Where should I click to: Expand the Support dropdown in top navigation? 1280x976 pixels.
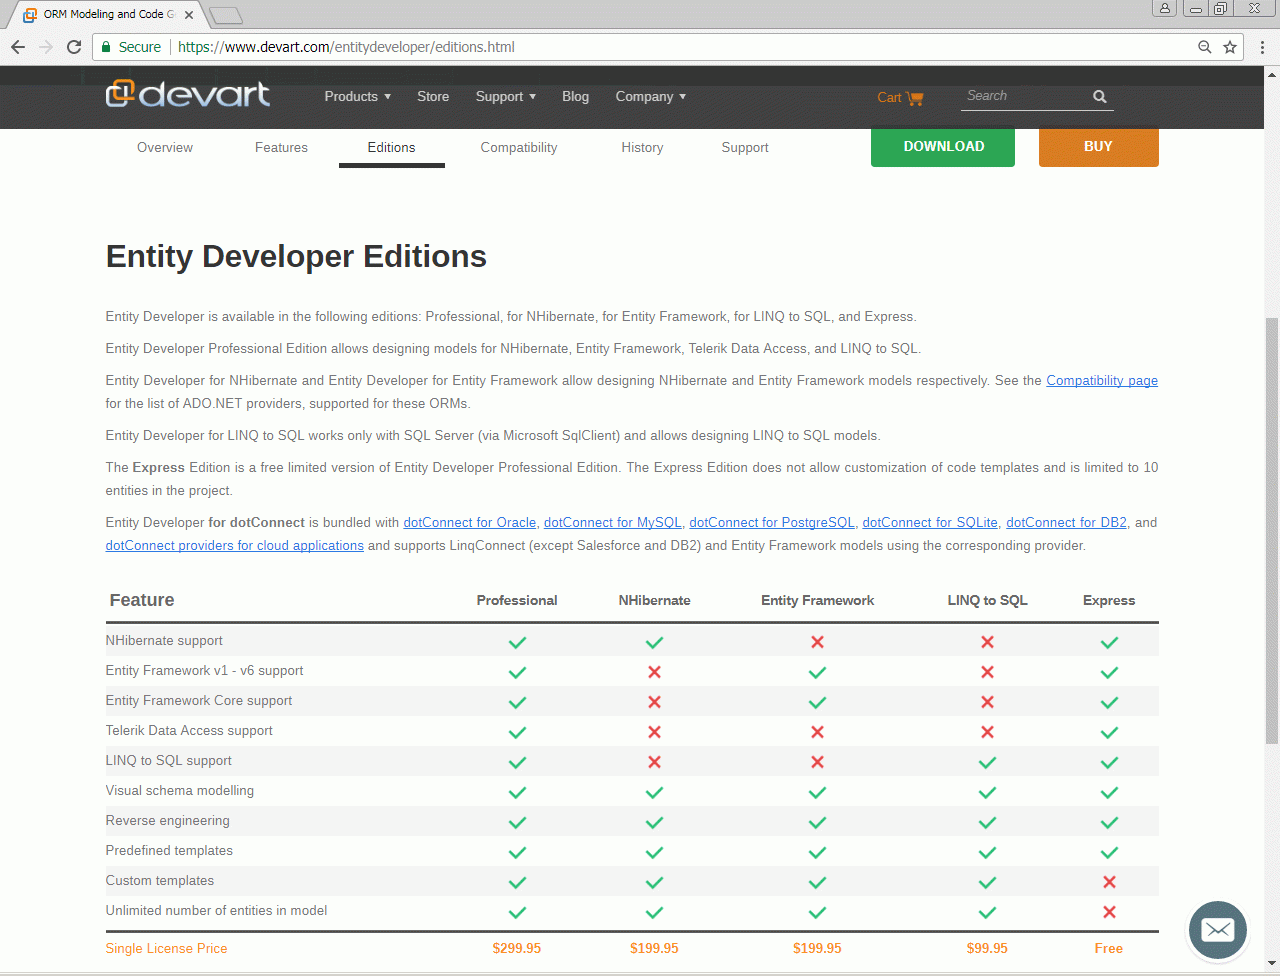[505, 97]
